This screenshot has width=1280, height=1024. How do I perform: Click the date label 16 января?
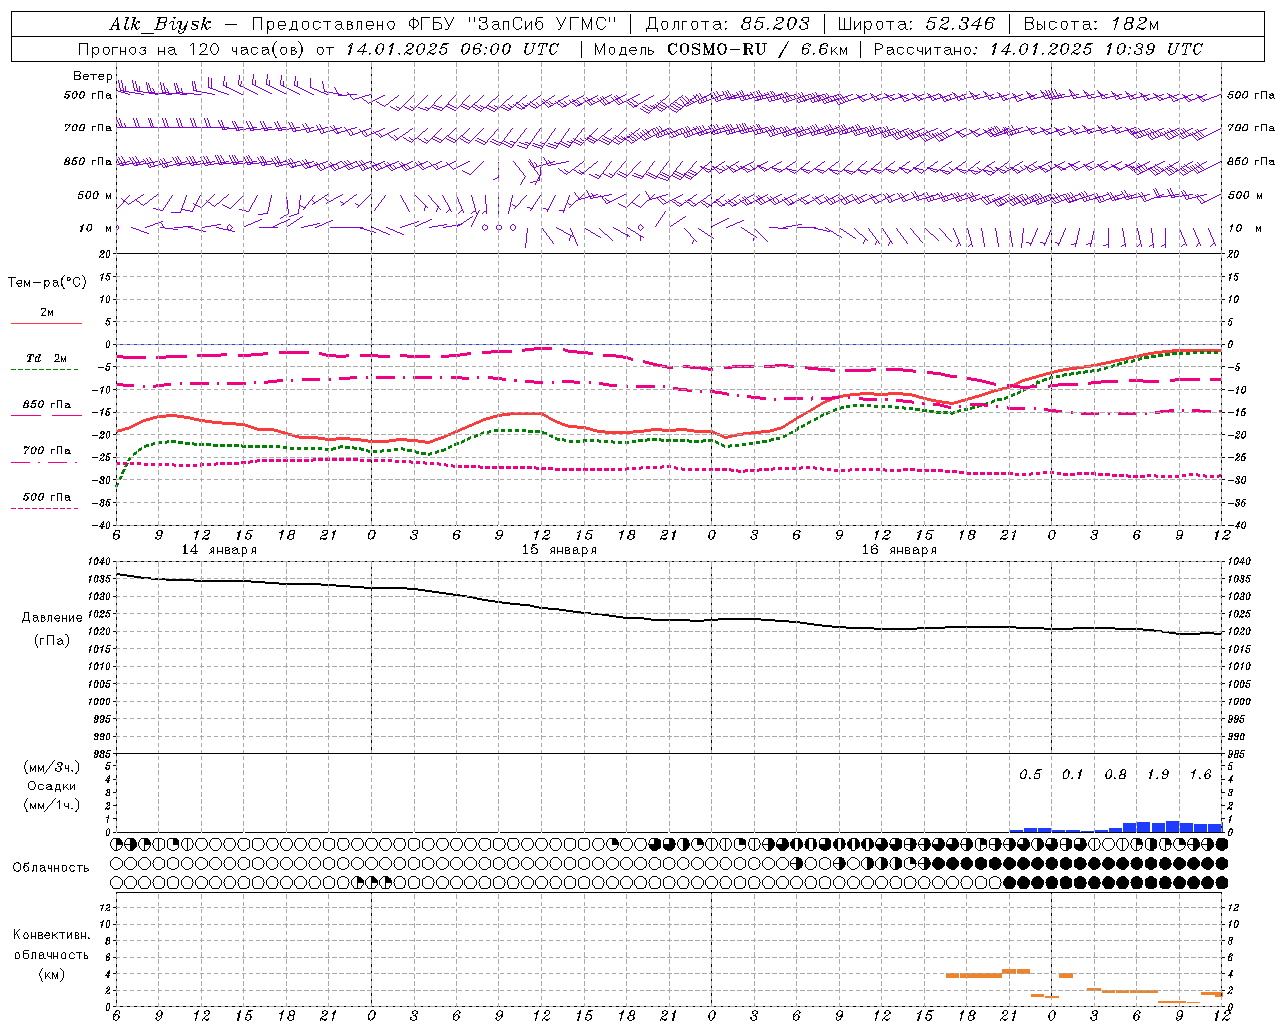[899, 550]
